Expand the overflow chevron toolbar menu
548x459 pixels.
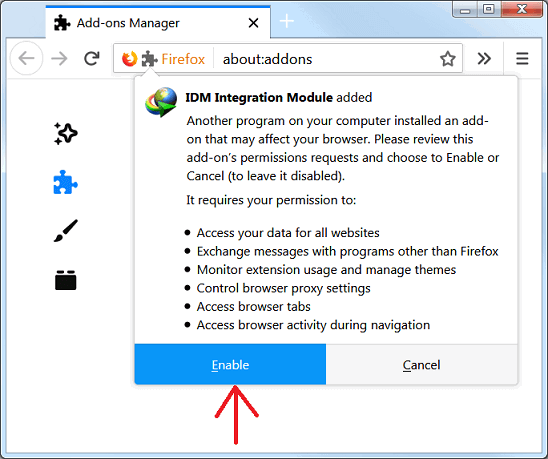pos(484,58)
